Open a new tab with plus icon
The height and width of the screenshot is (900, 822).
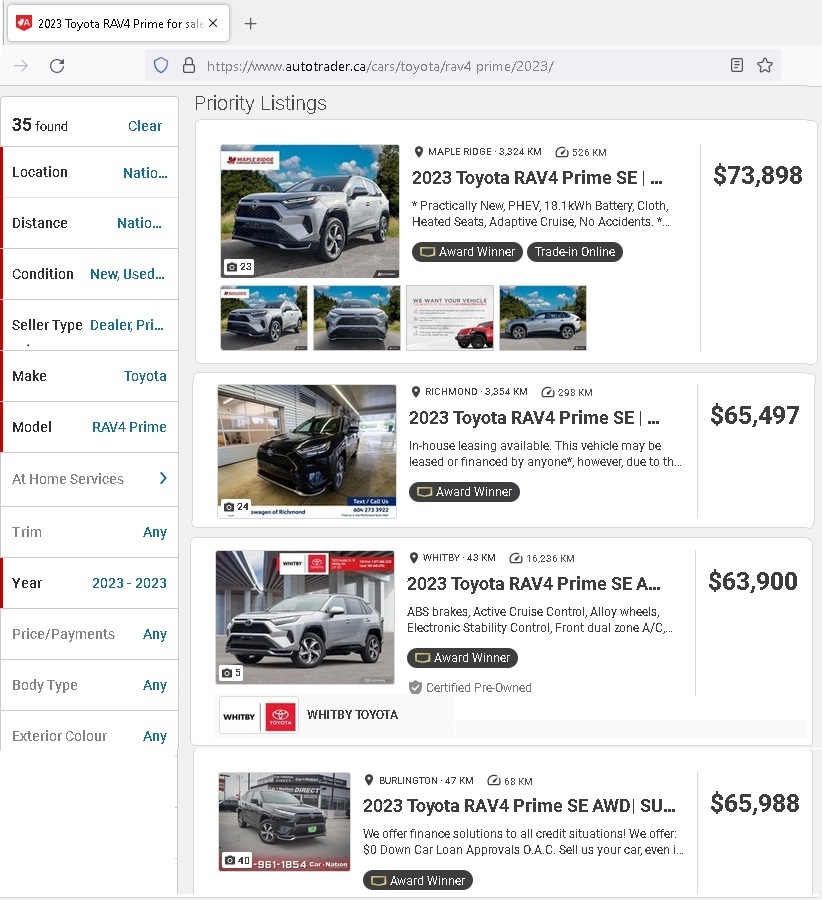point(250,24)
